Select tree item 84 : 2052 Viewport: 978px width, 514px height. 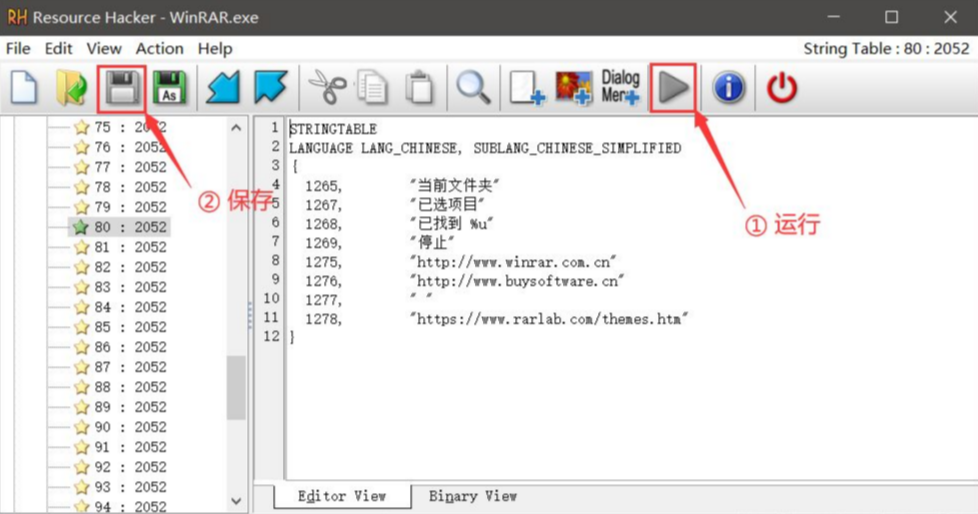point(120,307)
